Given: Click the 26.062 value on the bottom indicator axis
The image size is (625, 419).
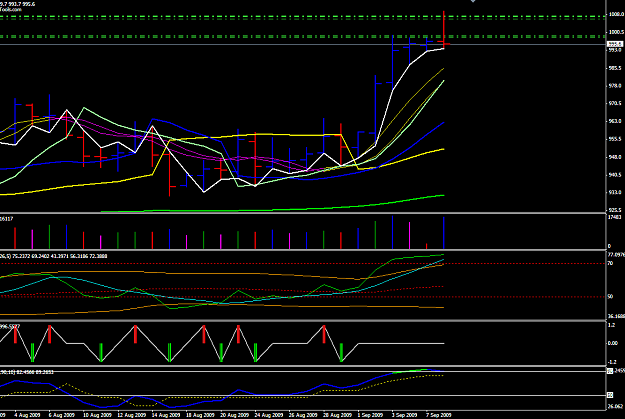Looking at the screenshot, I should click(x=616, y=407).
